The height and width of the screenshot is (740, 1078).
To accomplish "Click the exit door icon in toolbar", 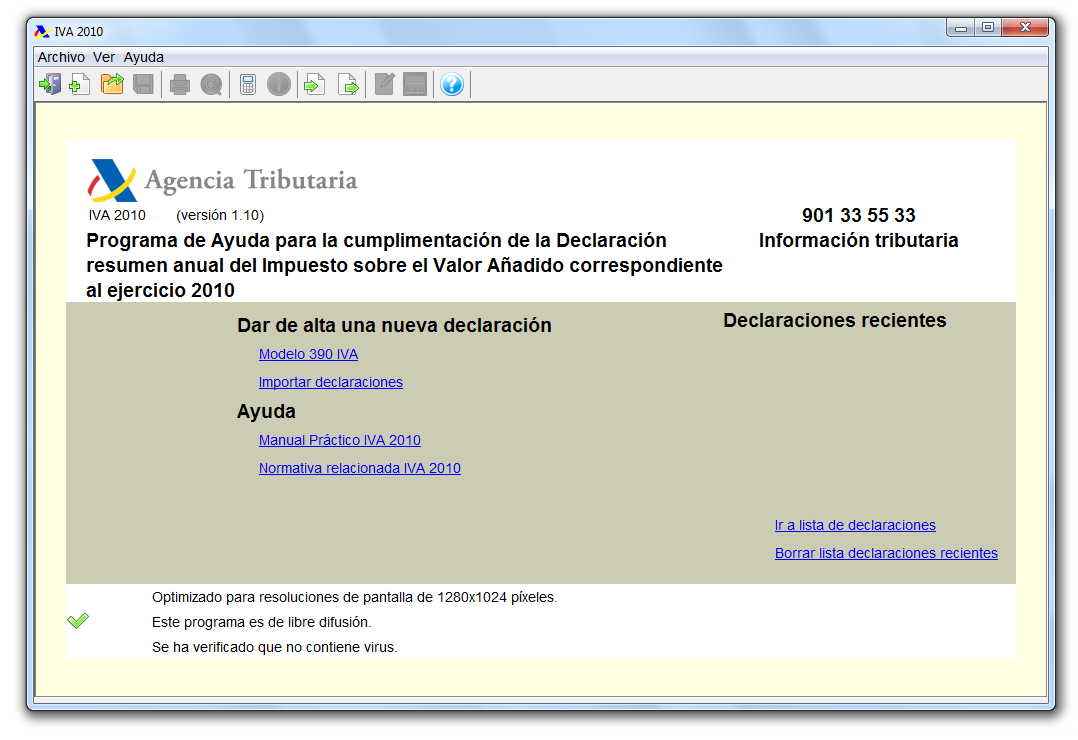I will point(50,85).
